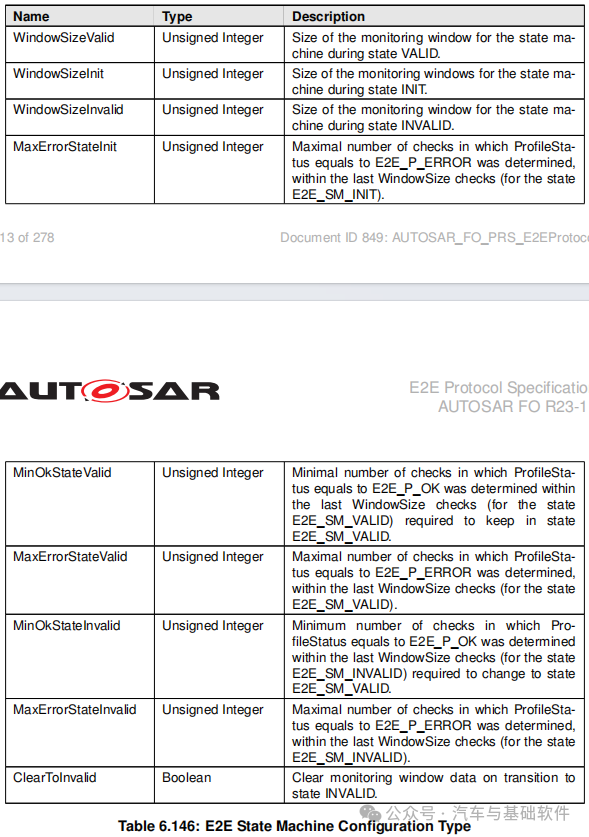
Task: Click the "AUTOSAR FO R23-1" header text
Action: pos(513,407)
